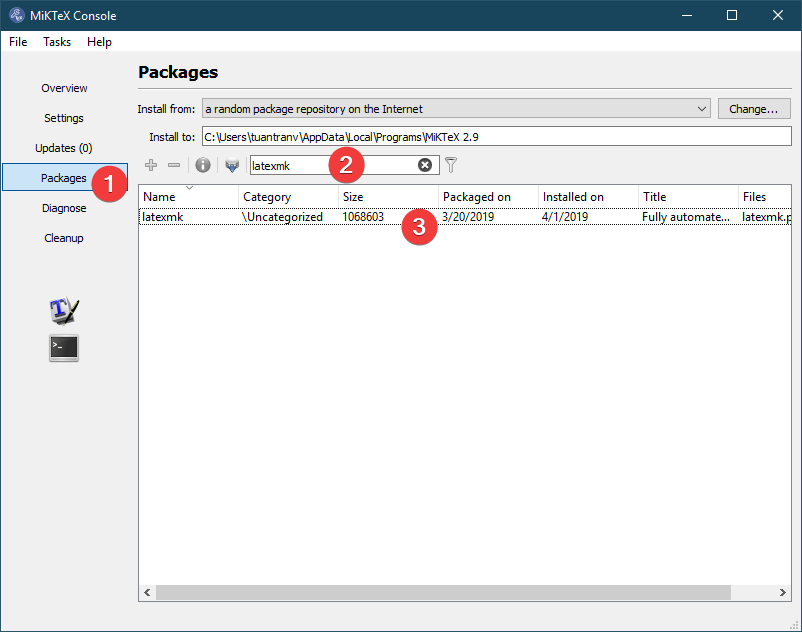Click MiKTeX Console title bar app icon
Image resolution: width=802 pixels, height=632 pixels.
pos(16,15)
